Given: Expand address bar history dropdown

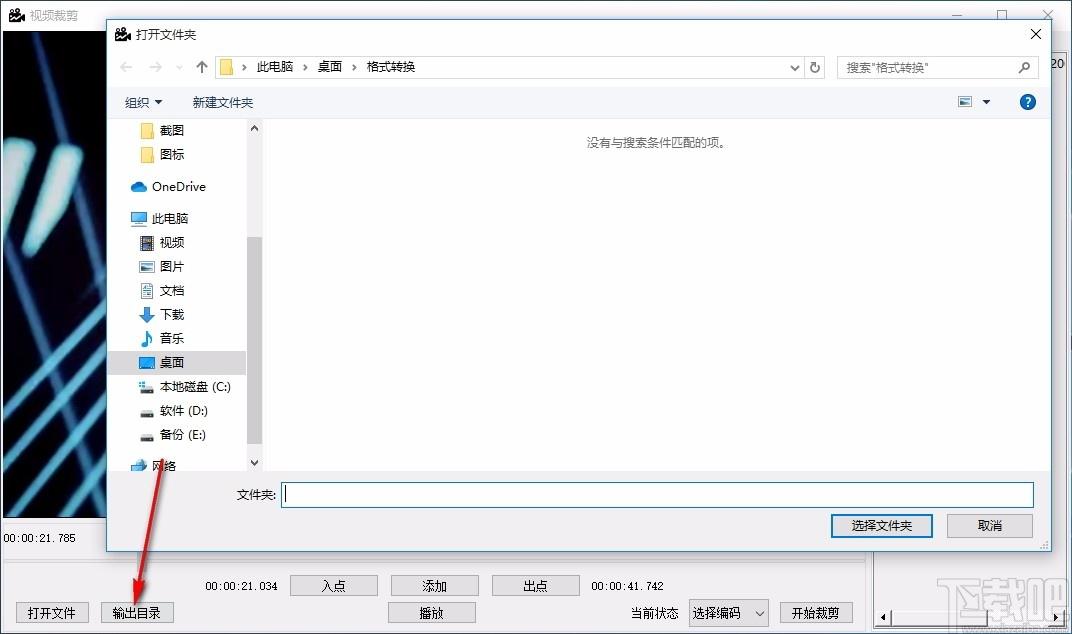Looking at the screenshot, I should (x=794, y=68).
